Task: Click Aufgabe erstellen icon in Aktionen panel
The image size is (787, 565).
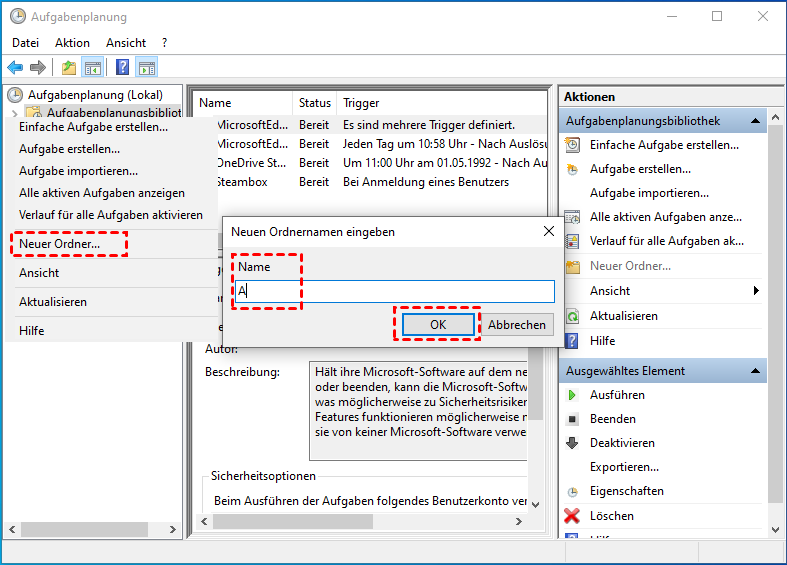Action: click(573, 169)
